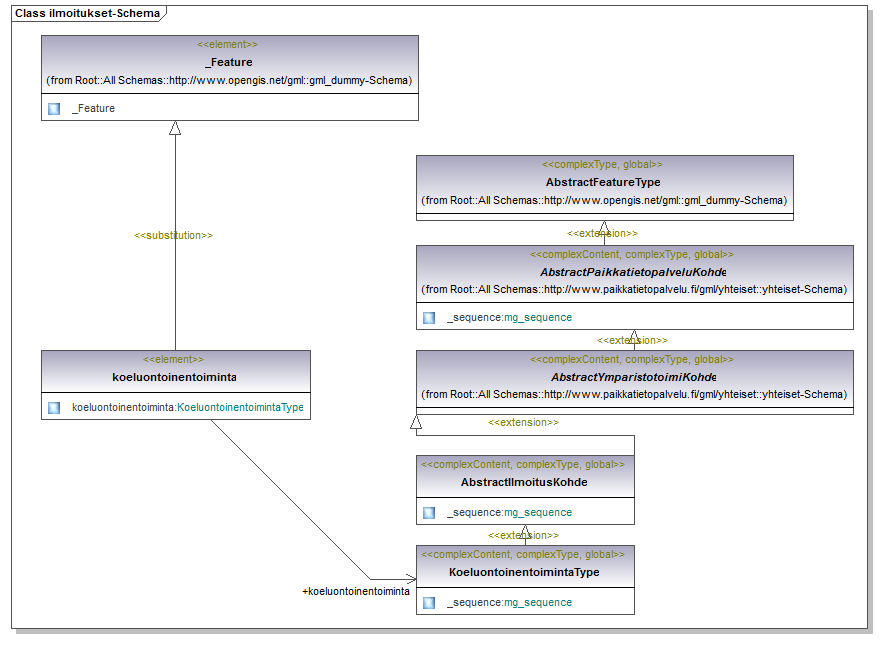This screenshot has height=649, width=894.
Task: Click the substitution stereotype label
Action: (173, 236)
